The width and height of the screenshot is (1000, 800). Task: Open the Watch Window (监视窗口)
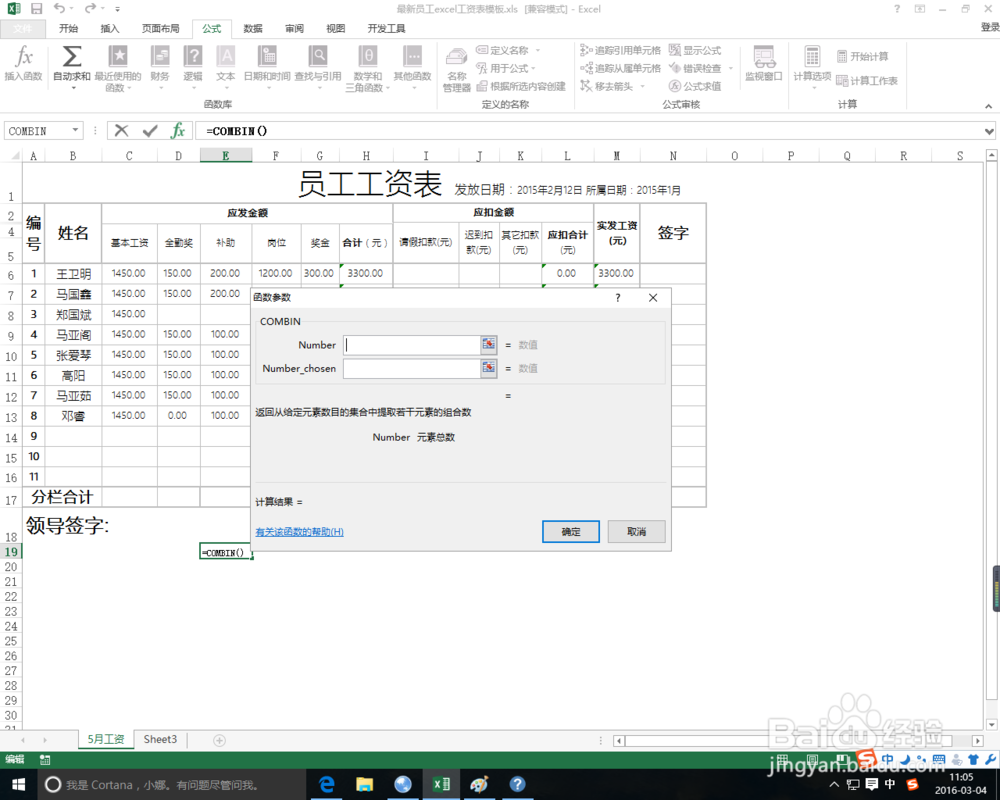pos(762,60)
